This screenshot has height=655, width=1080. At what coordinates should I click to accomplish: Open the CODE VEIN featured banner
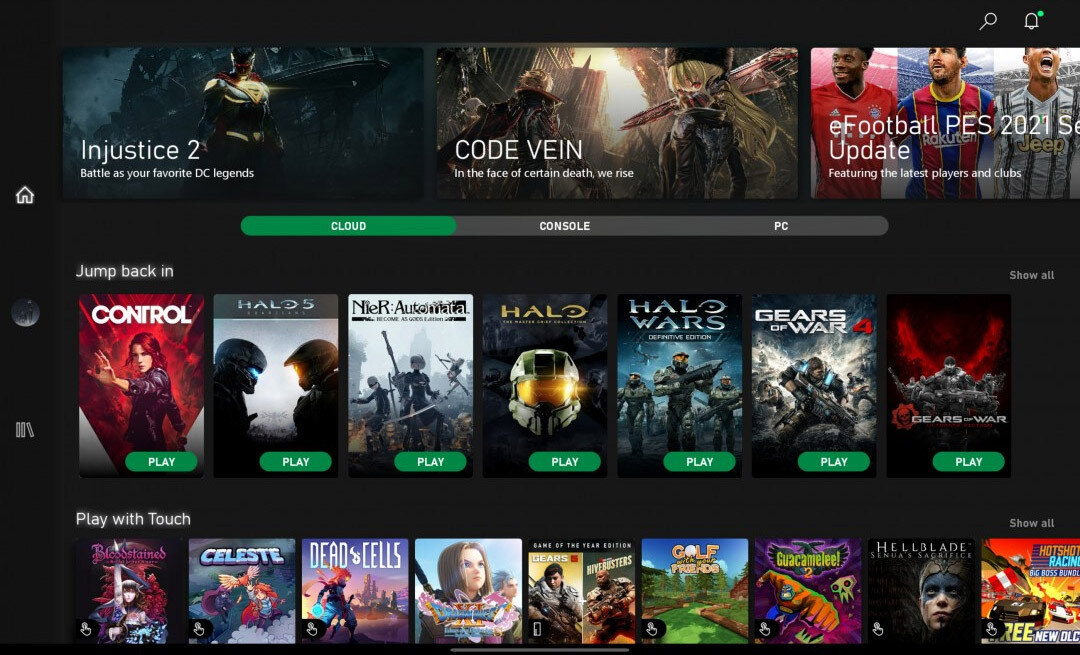point(617,123)
